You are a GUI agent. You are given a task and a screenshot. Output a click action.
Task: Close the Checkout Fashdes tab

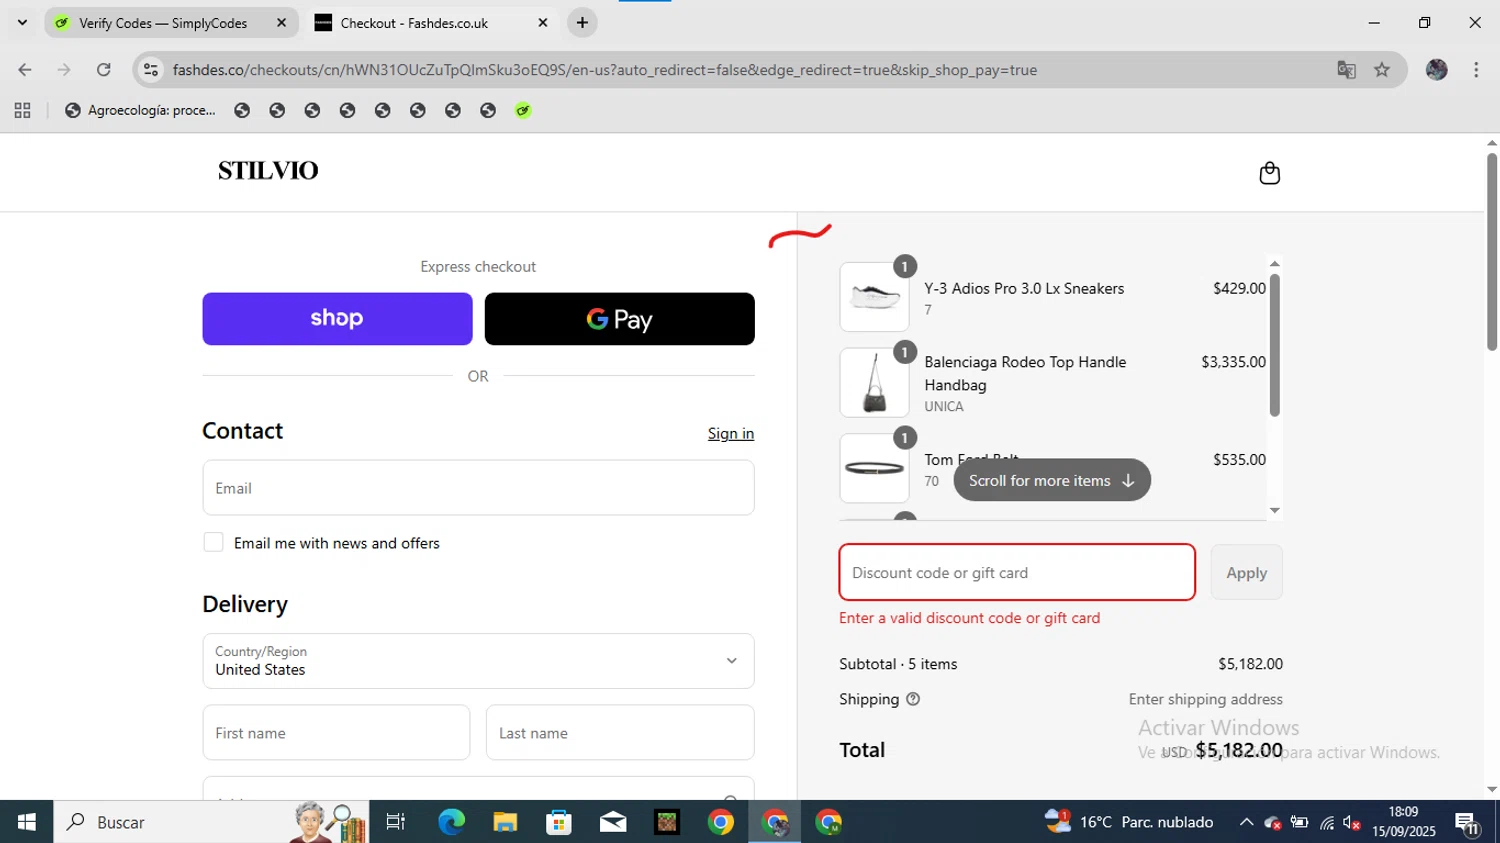click(543, 22)
